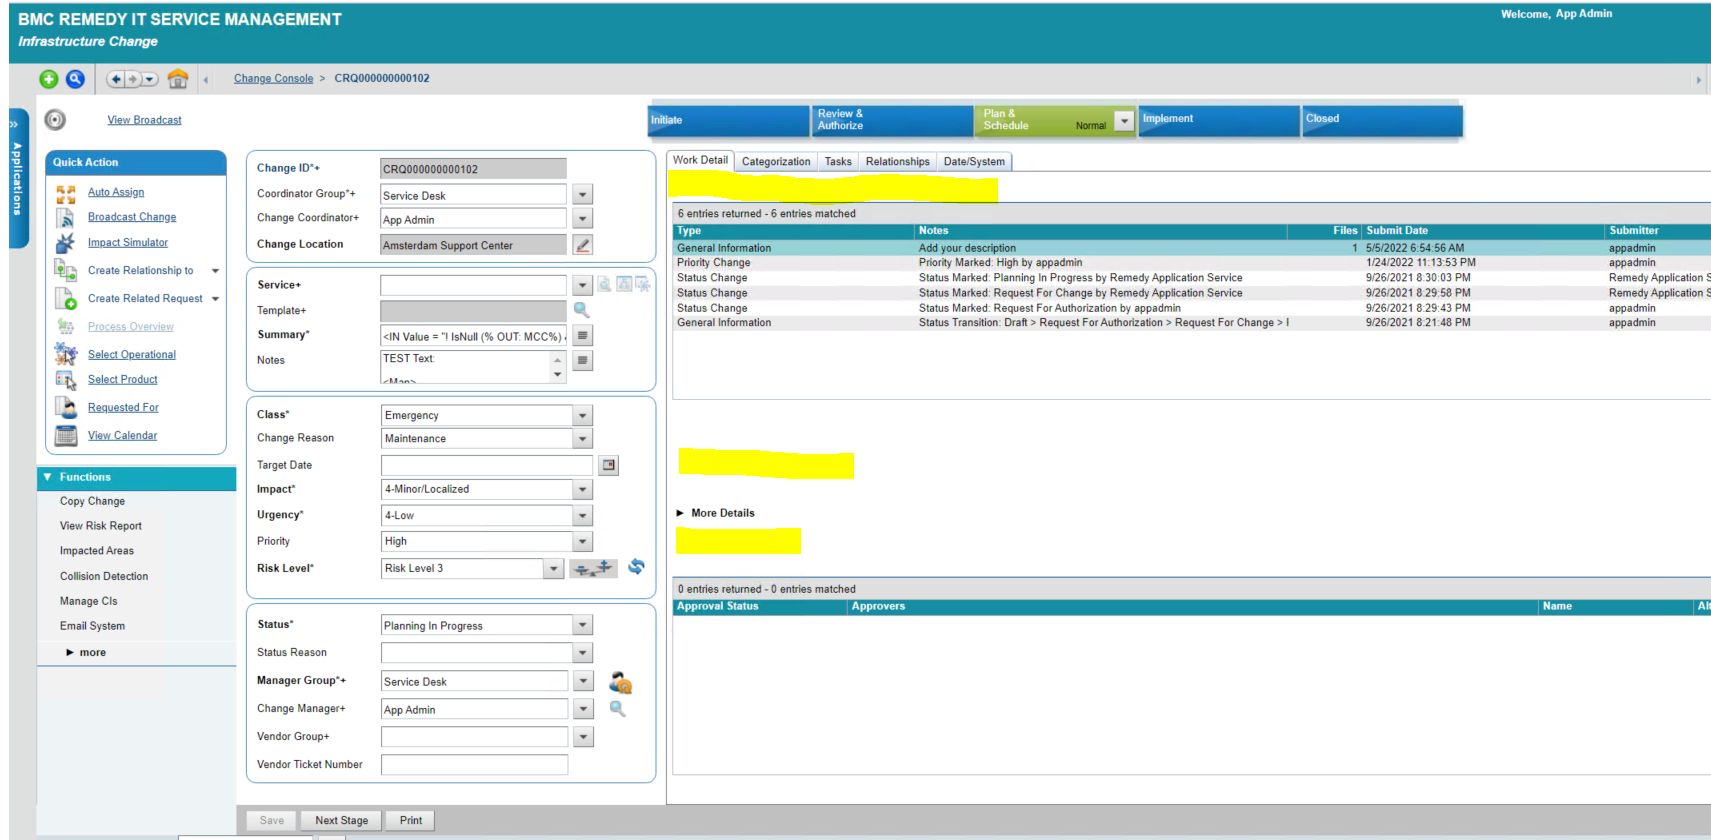
Task: Expand the more entry under Functions
Action: pyautogui.click(x=86, y=652)
